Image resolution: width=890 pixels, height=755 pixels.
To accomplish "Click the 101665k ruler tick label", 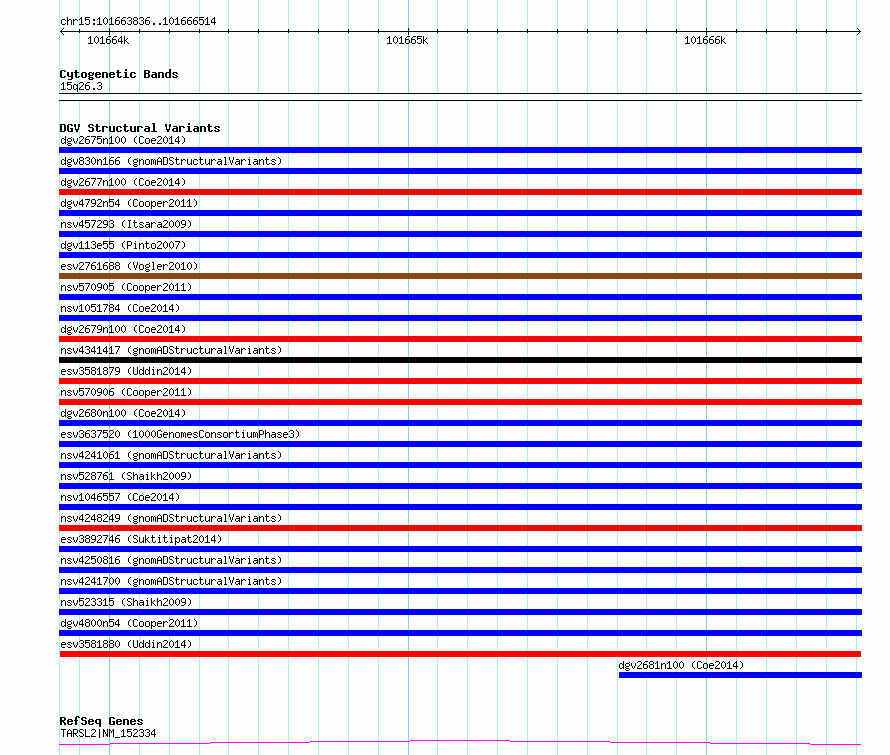I will tap(407, 40).
